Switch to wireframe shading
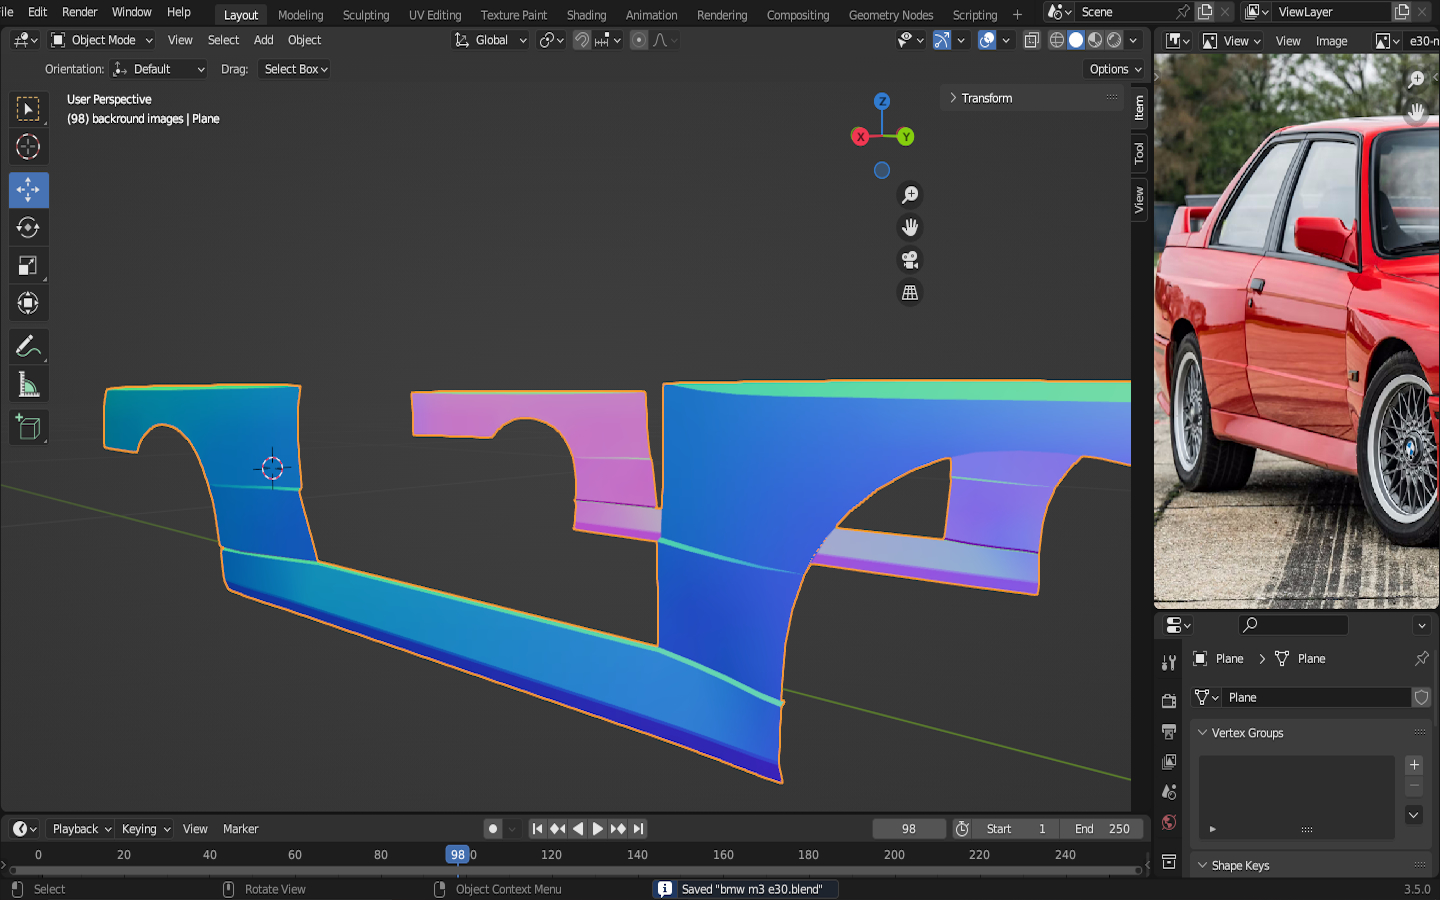 pos(1057,40)
